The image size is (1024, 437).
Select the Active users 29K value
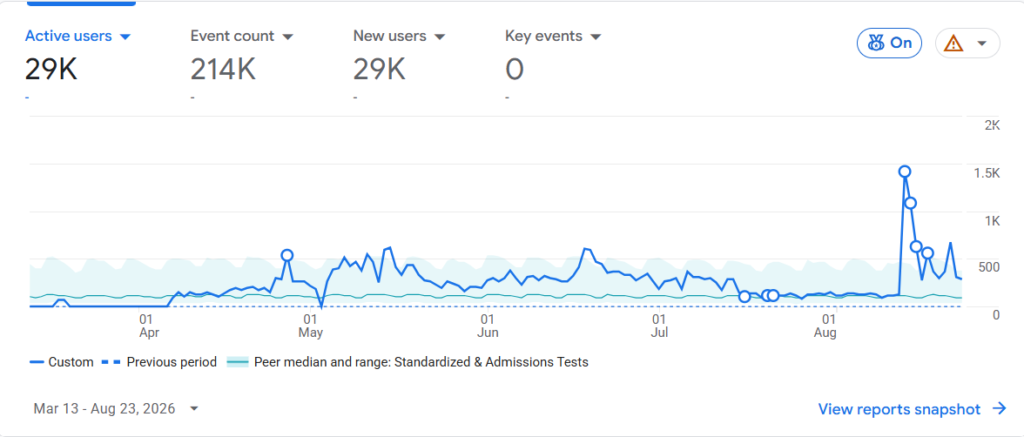coord(51,69)
